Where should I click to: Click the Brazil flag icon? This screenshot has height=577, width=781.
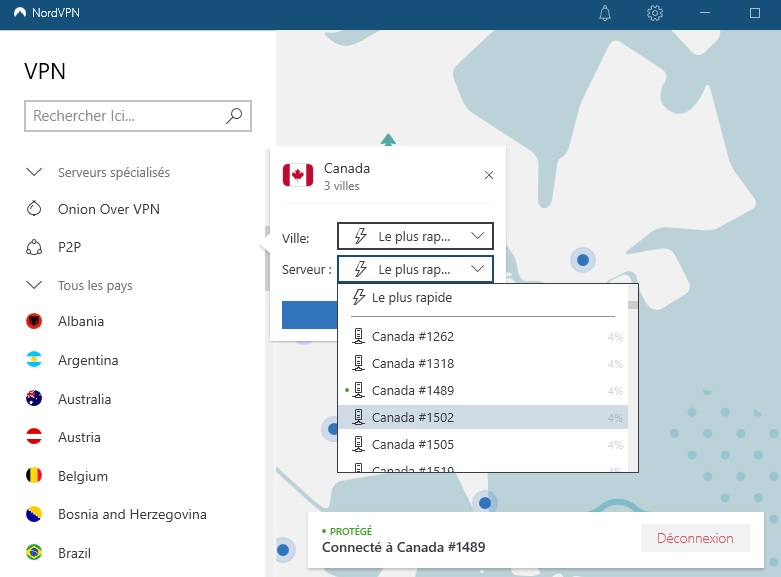click(34, 552)
